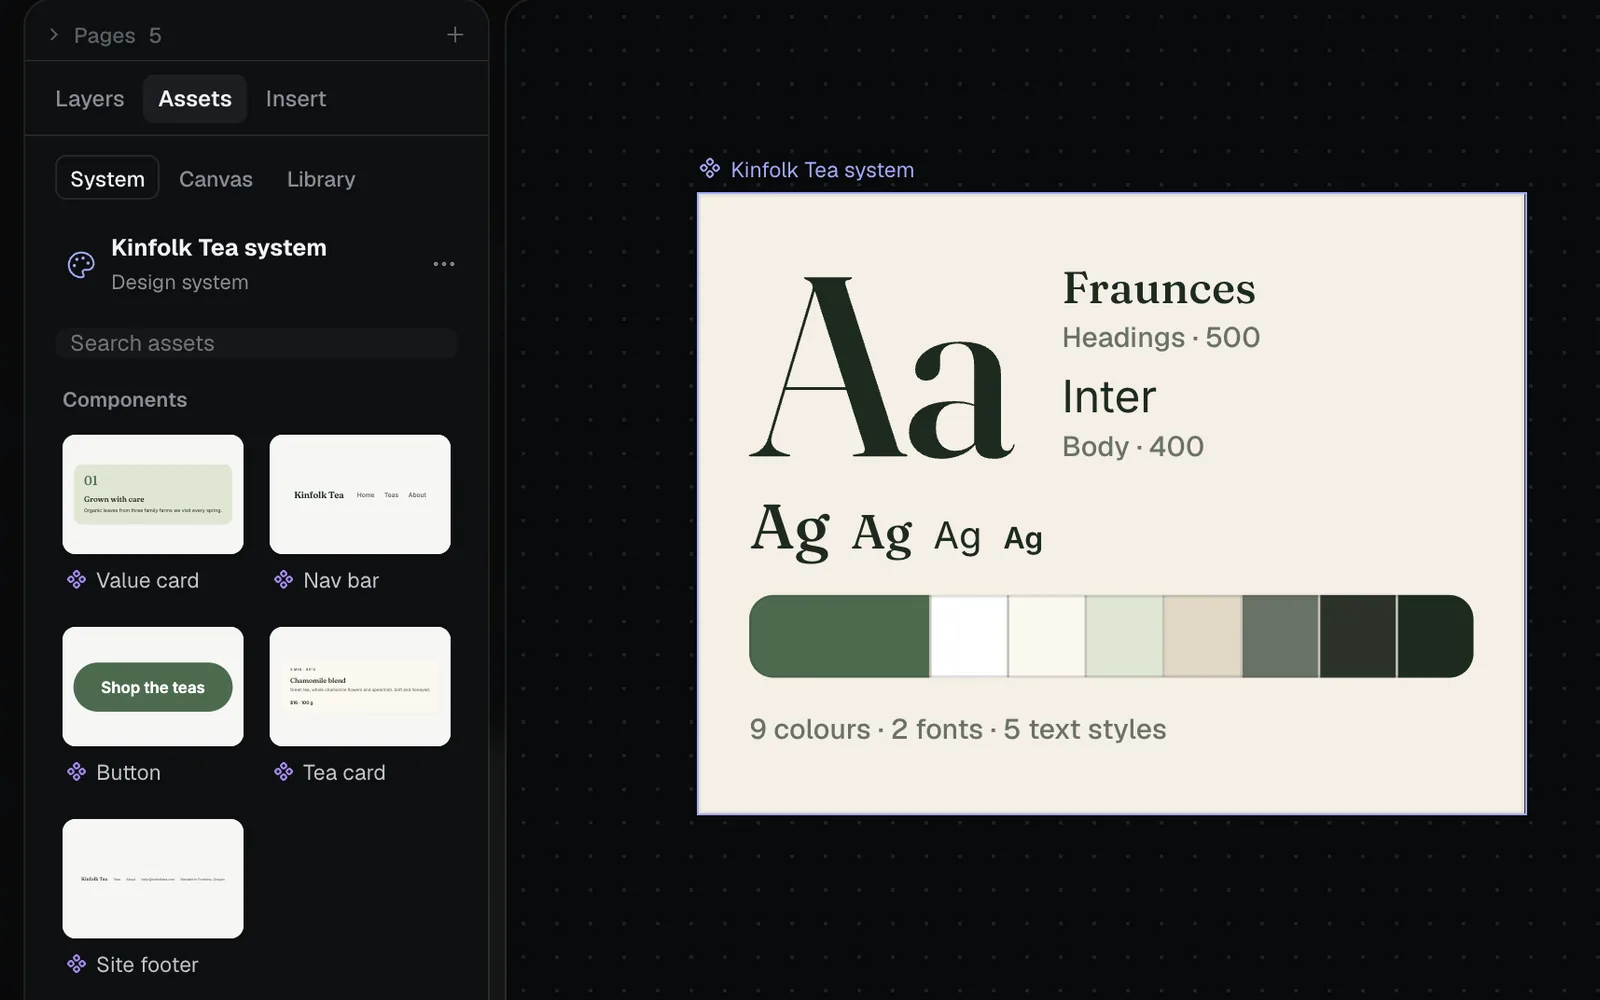Select the Value card thumbnail
1600x1000 pixels.
click(153, 494)
